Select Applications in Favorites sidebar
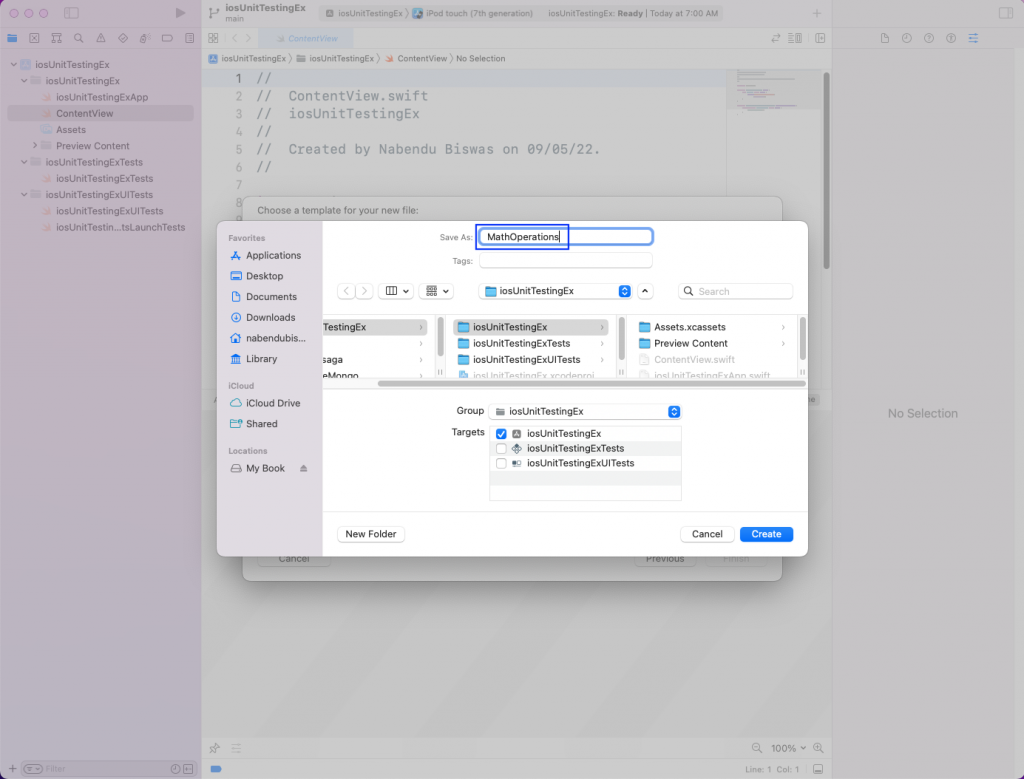Image resolution: width=1024 pixels, height=779 pixels. point(266,255)
